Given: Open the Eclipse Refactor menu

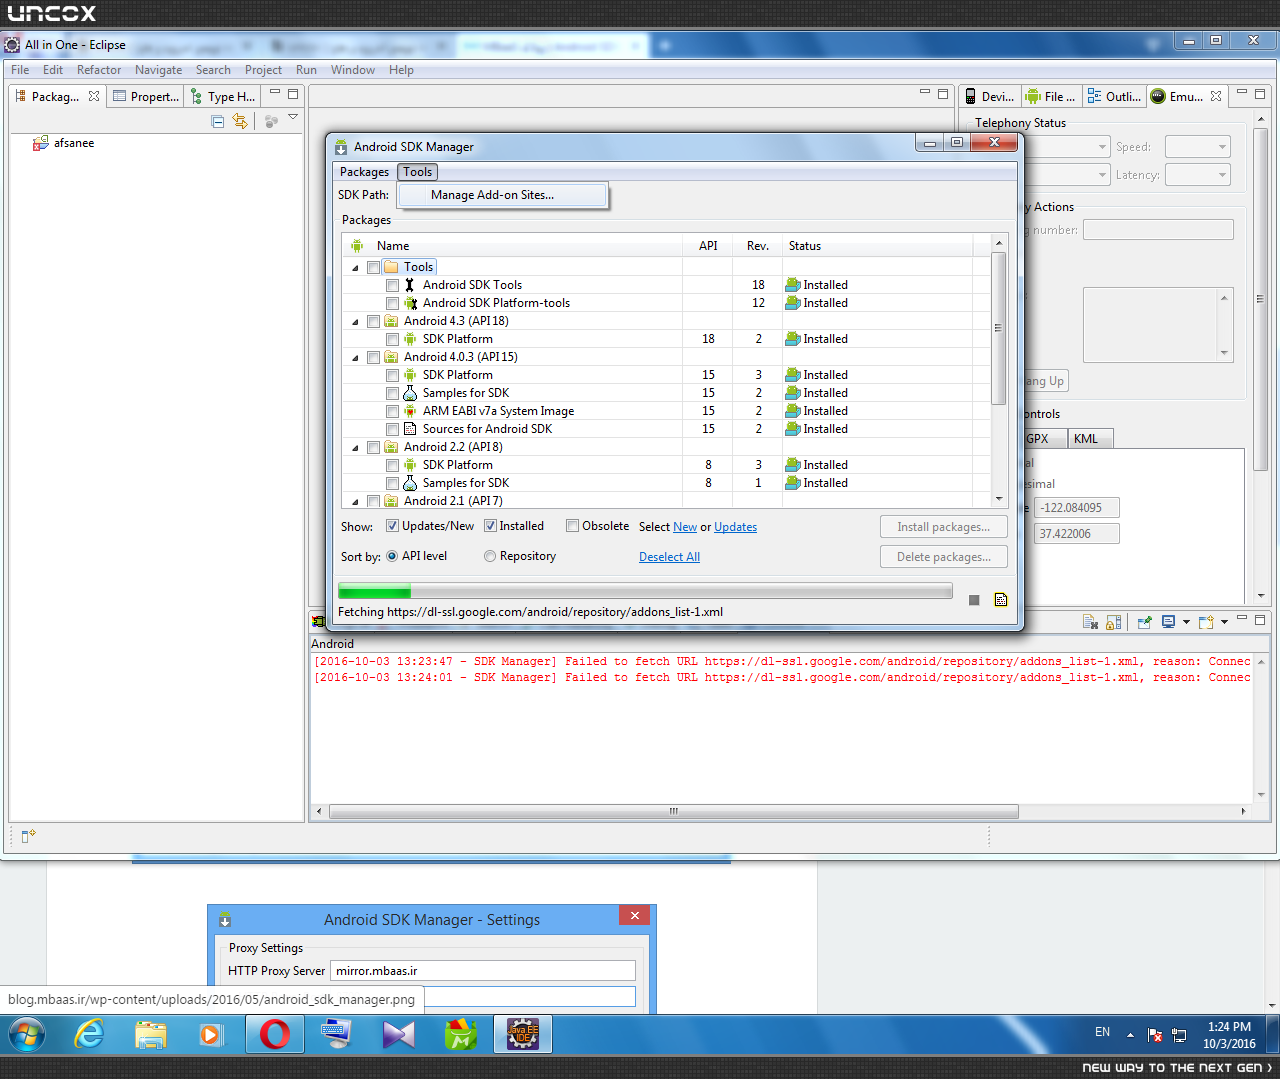Looking at the screenshot, I should tap(99, 70).
